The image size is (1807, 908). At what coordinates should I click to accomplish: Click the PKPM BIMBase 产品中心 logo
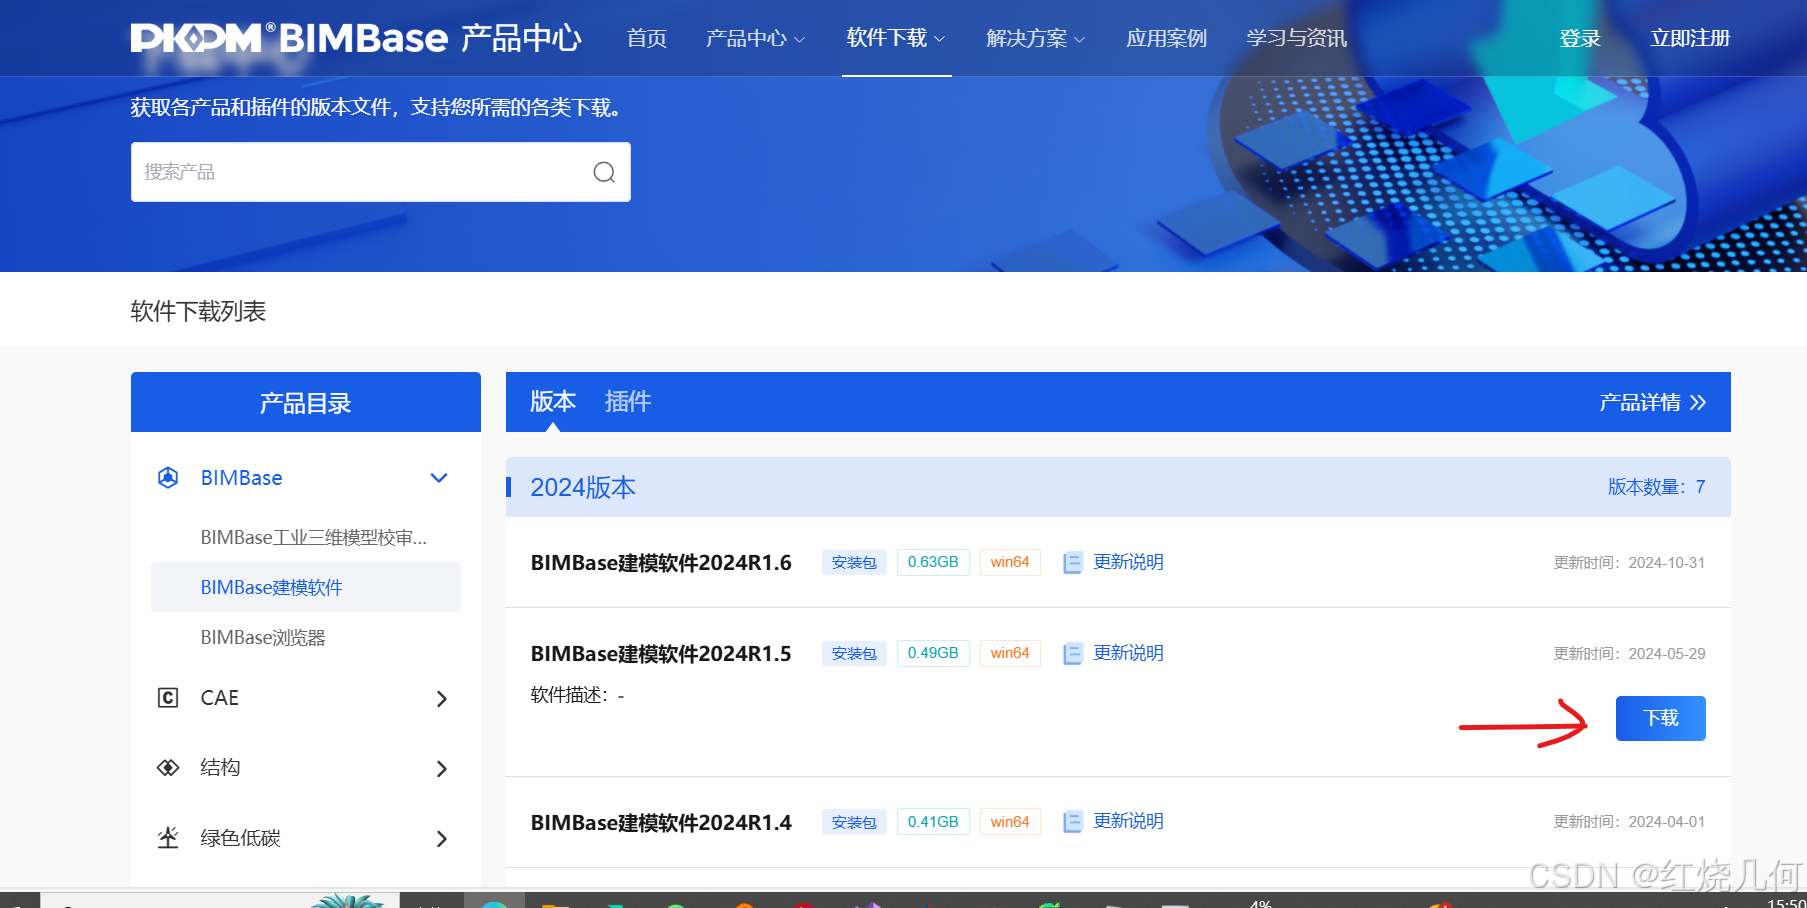(x=356, y=38)
